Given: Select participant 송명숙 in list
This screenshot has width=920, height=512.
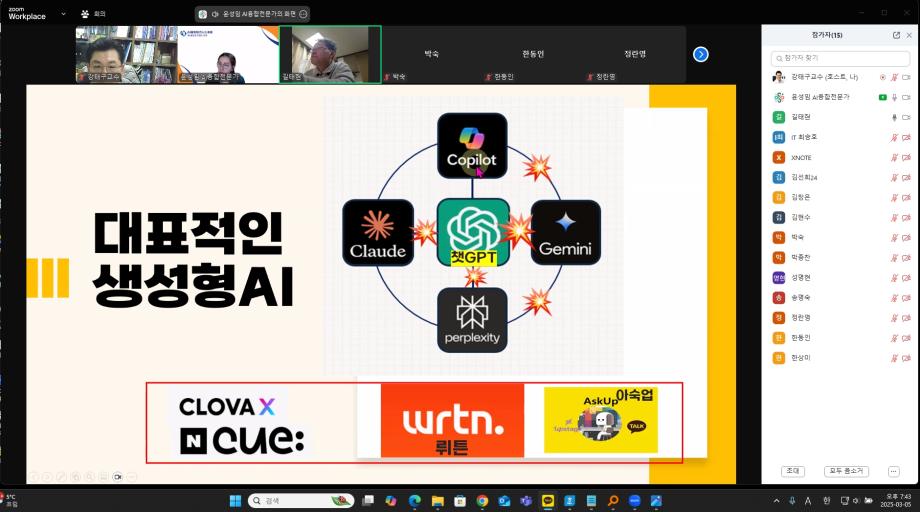Looking at the screenshot, I should pyautogui.click(x=840, y=298).
